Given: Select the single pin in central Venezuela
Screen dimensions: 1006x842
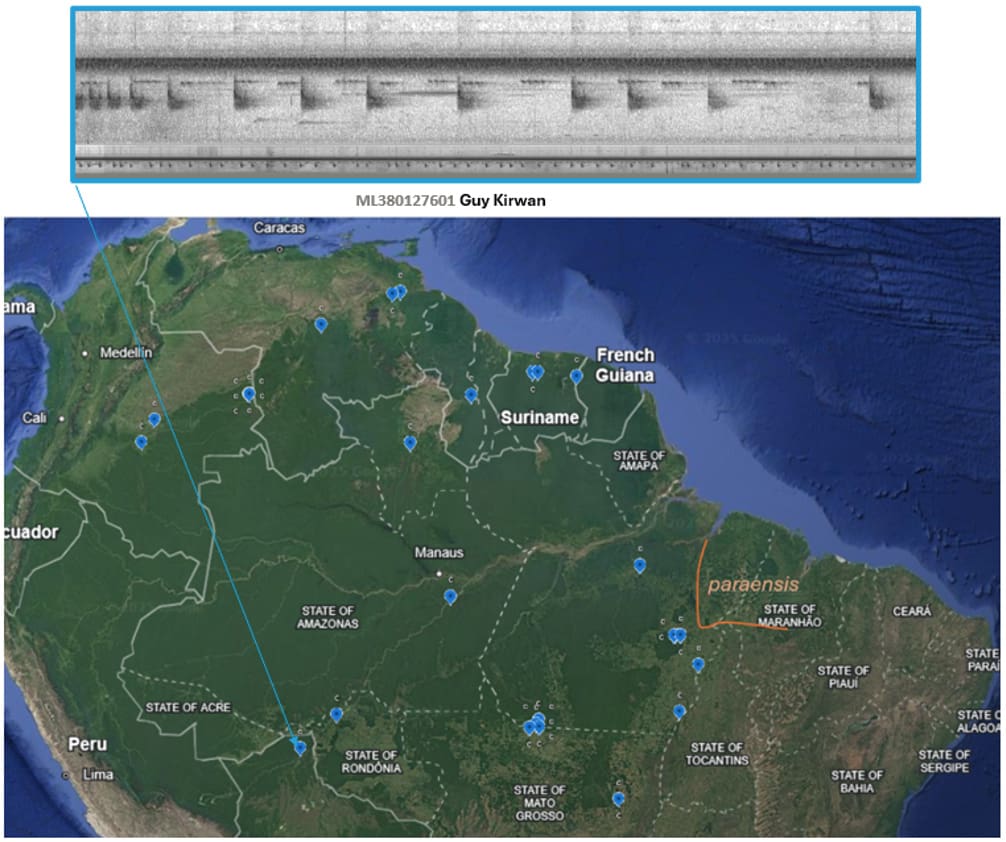Looking at the screenshot, I should pyautogui.click(x=321, y=324).
